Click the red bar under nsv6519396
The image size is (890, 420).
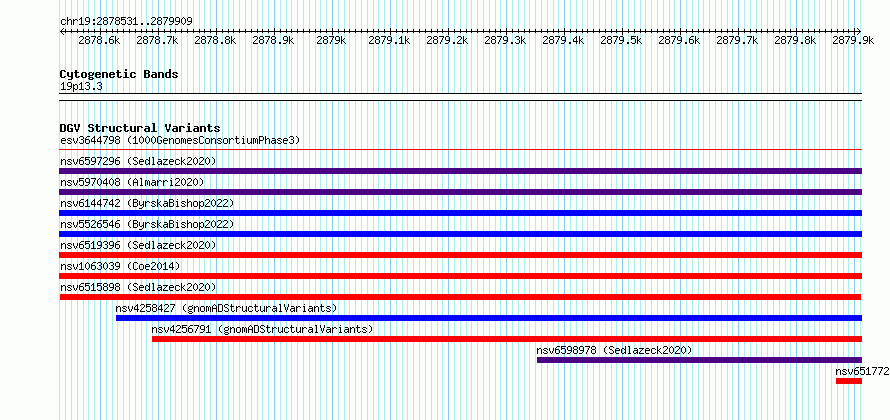point(461,255)
